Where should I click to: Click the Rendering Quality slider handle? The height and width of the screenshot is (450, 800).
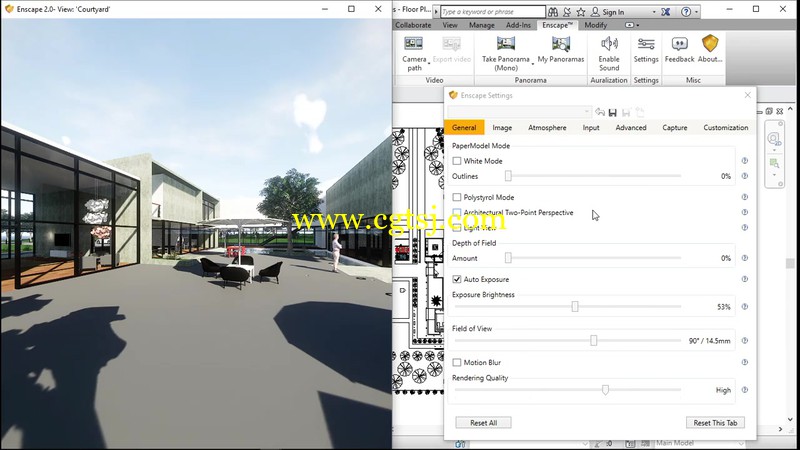(x=605, y=390)
